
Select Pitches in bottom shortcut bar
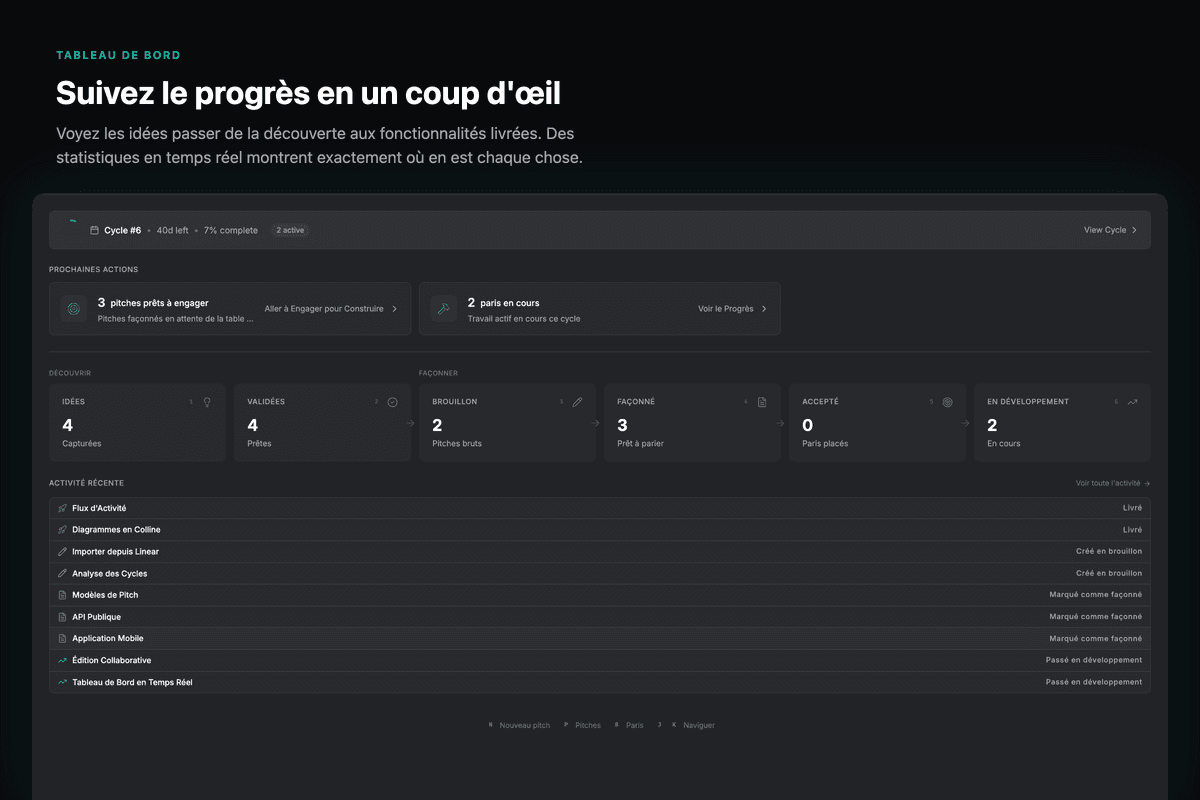click(587, 725)
